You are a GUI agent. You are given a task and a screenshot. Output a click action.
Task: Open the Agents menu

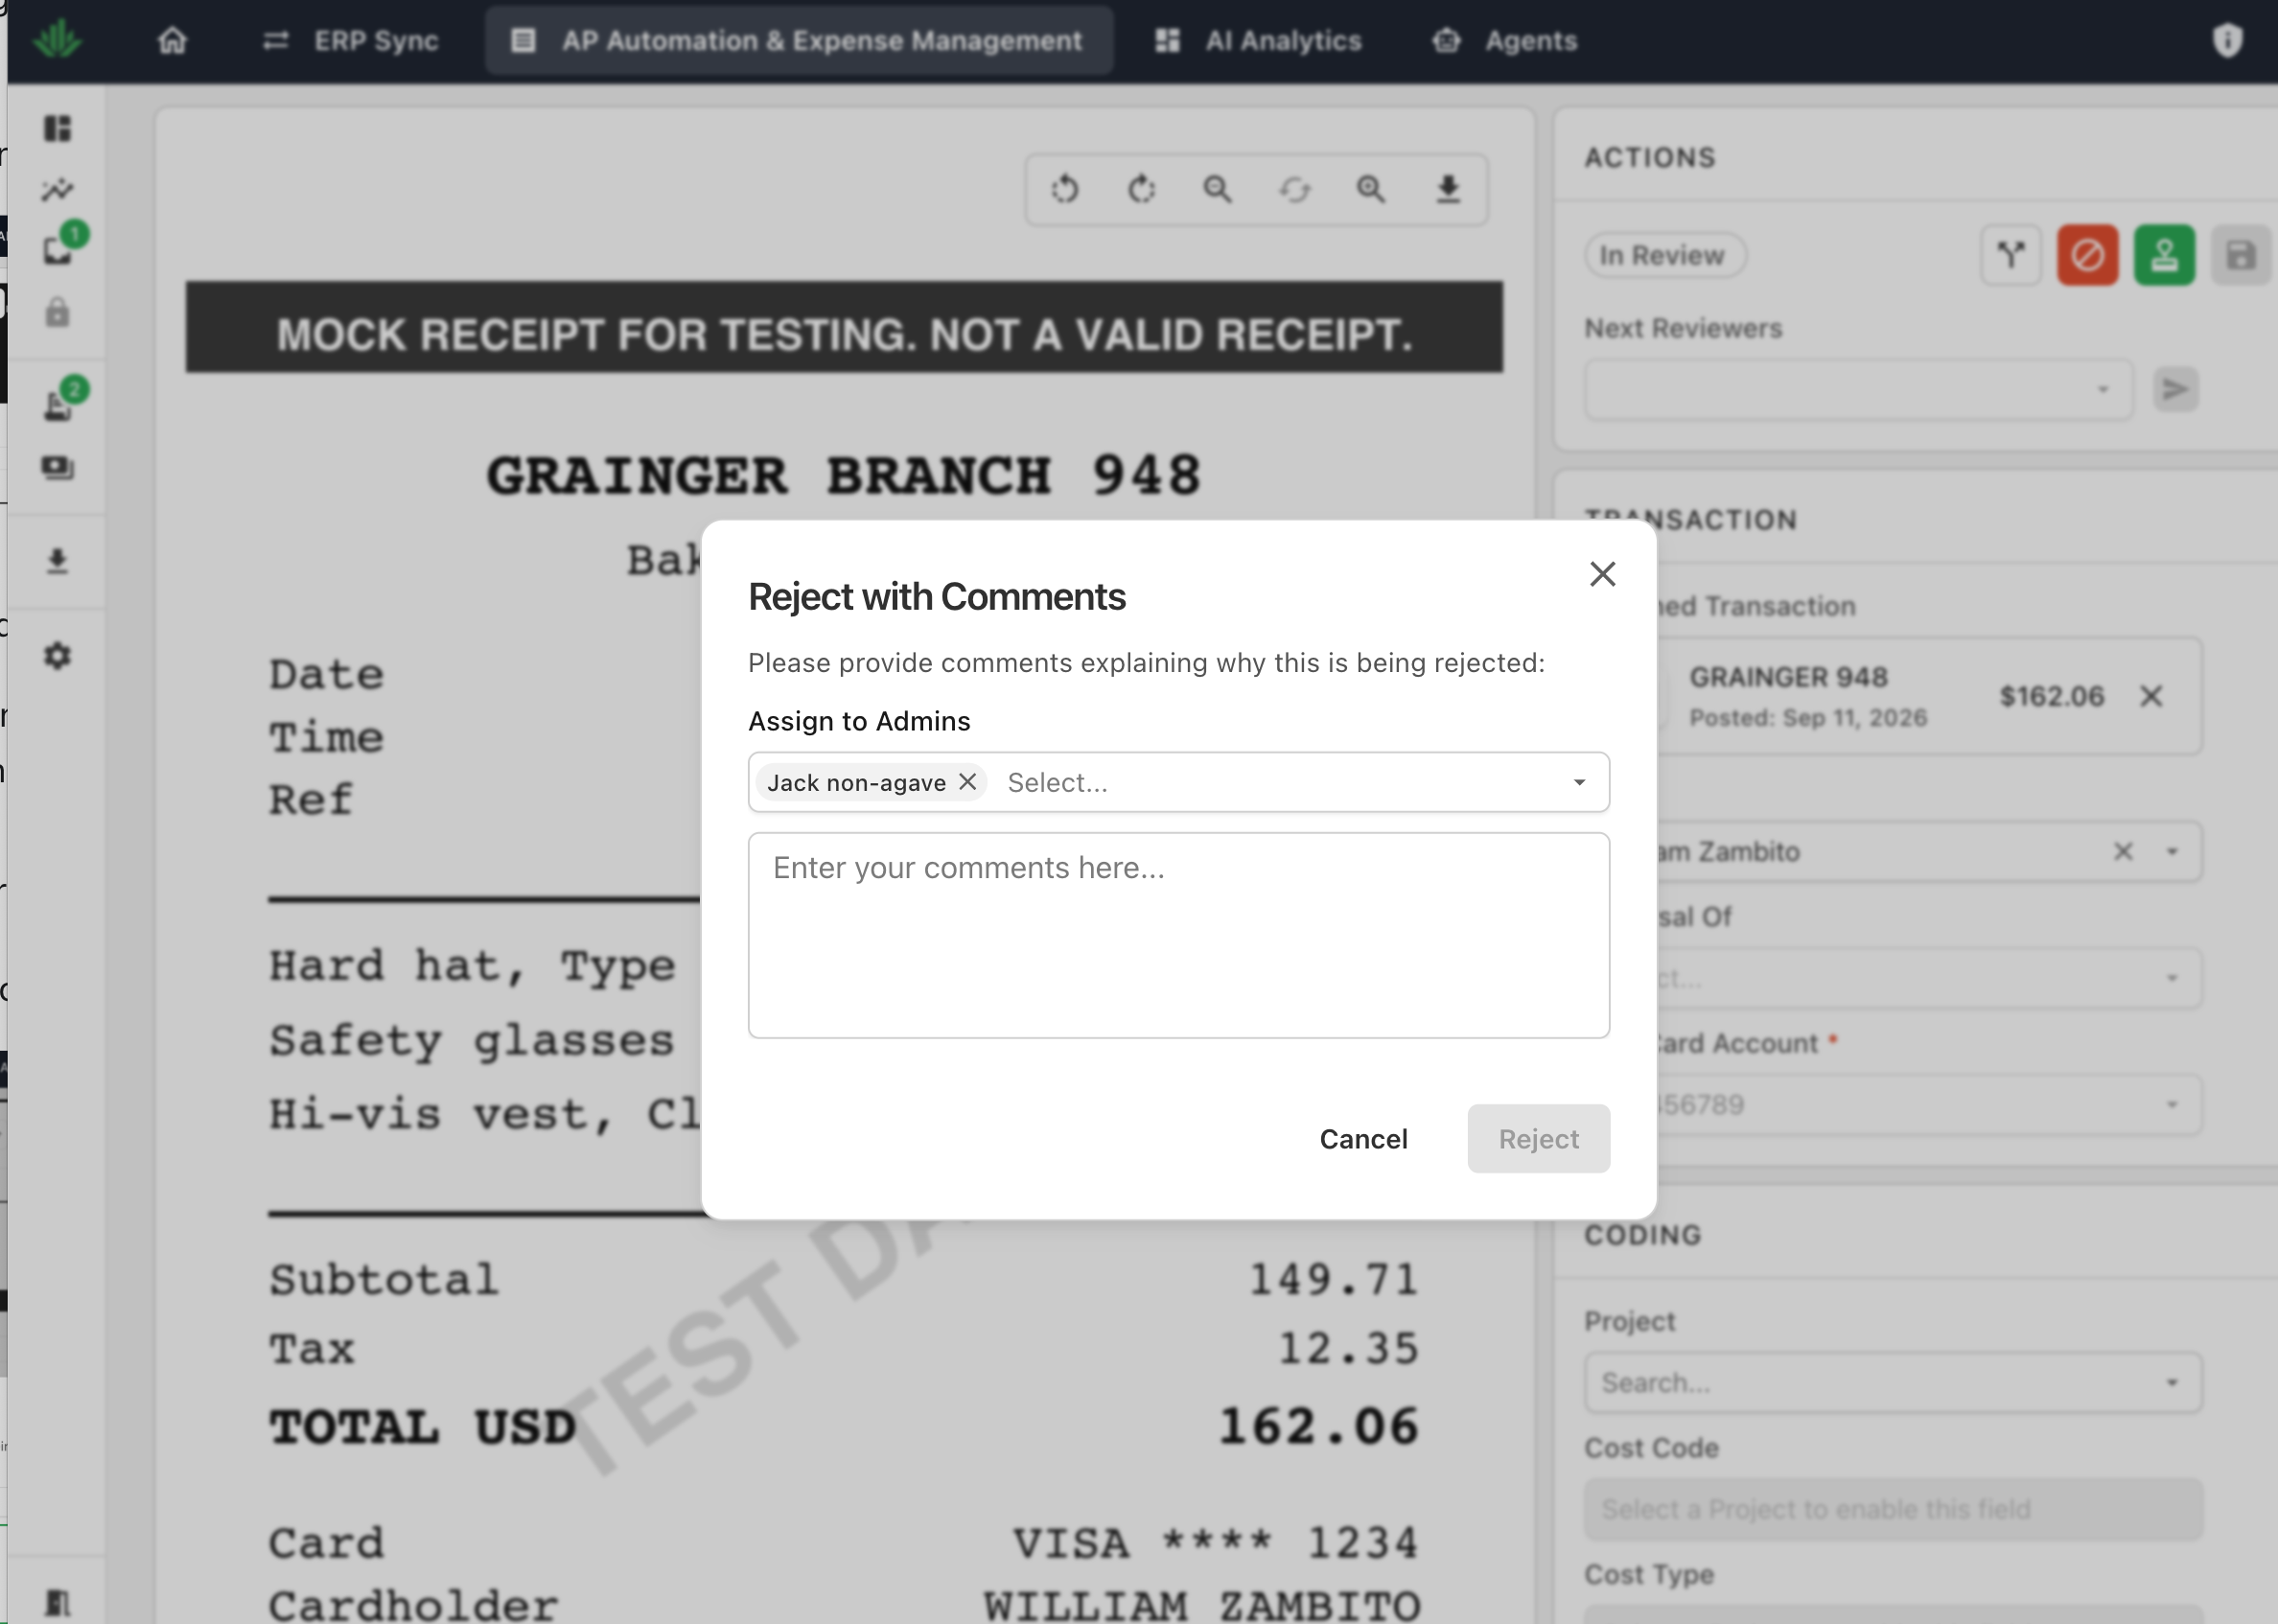(1505, 41)
